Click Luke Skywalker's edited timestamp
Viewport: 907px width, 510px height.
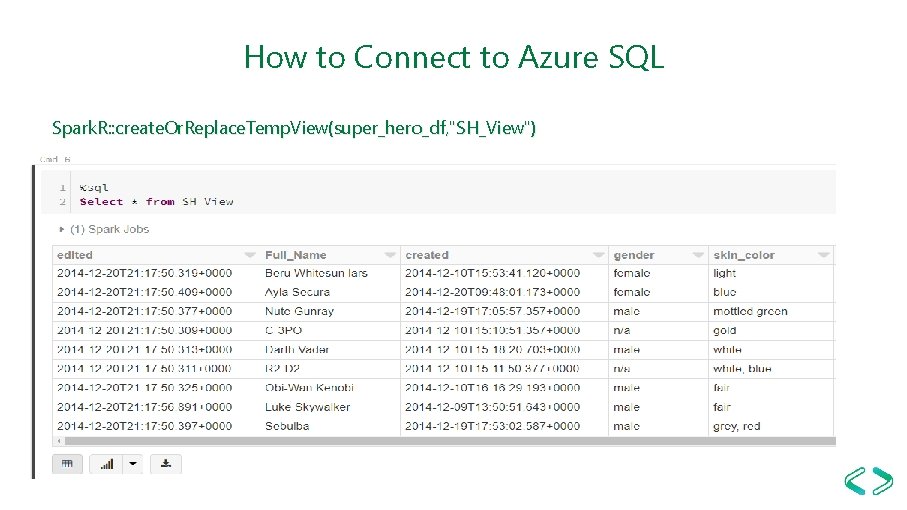pyautogui.click(x=145, y=407)
